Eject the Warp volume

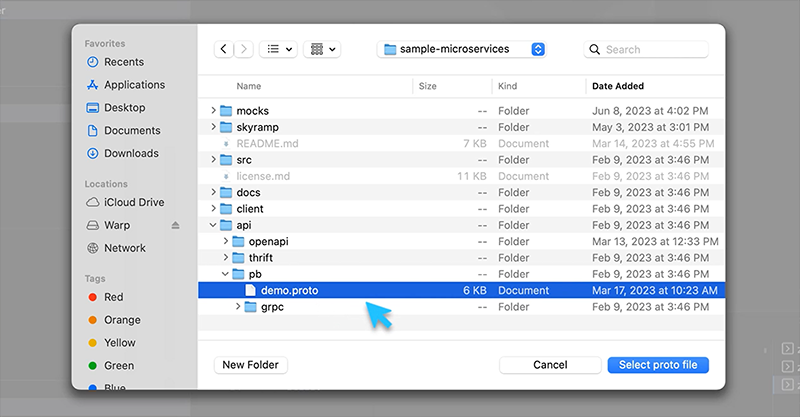pos(176,225)
